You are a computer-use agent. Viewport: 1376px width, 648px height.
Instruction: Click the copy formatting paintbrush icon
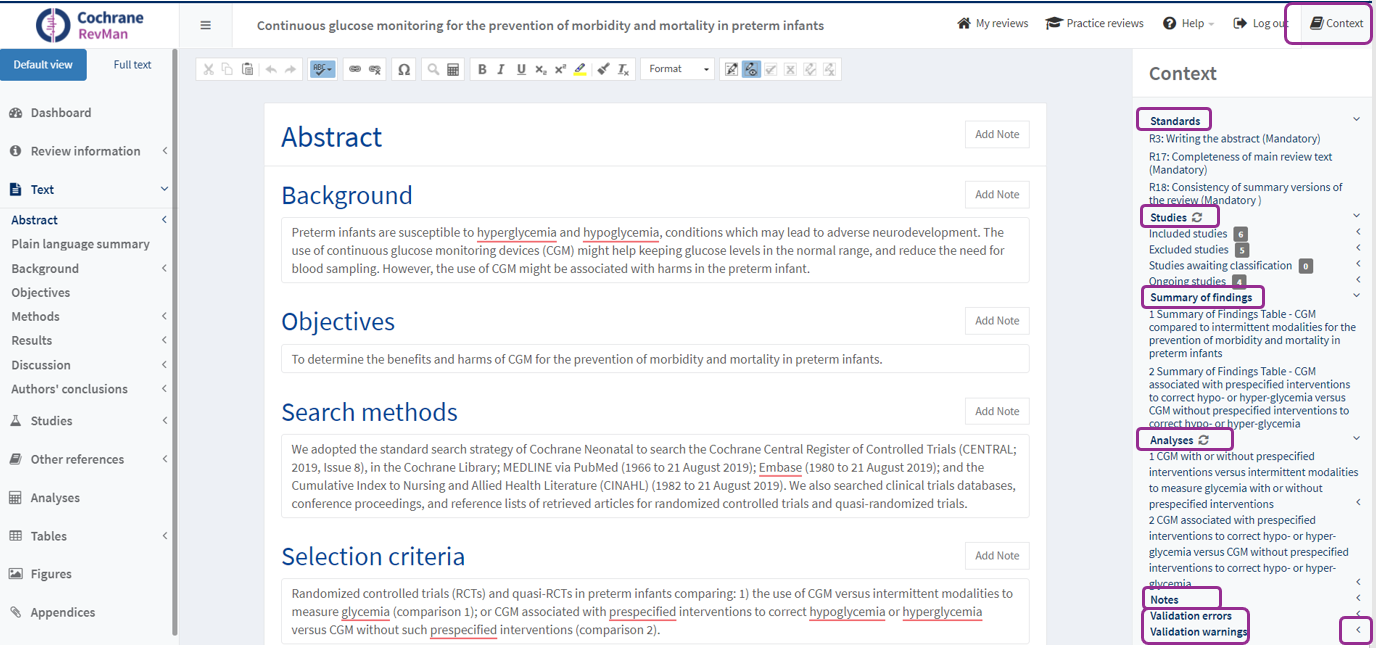click(x=603, y=69)
